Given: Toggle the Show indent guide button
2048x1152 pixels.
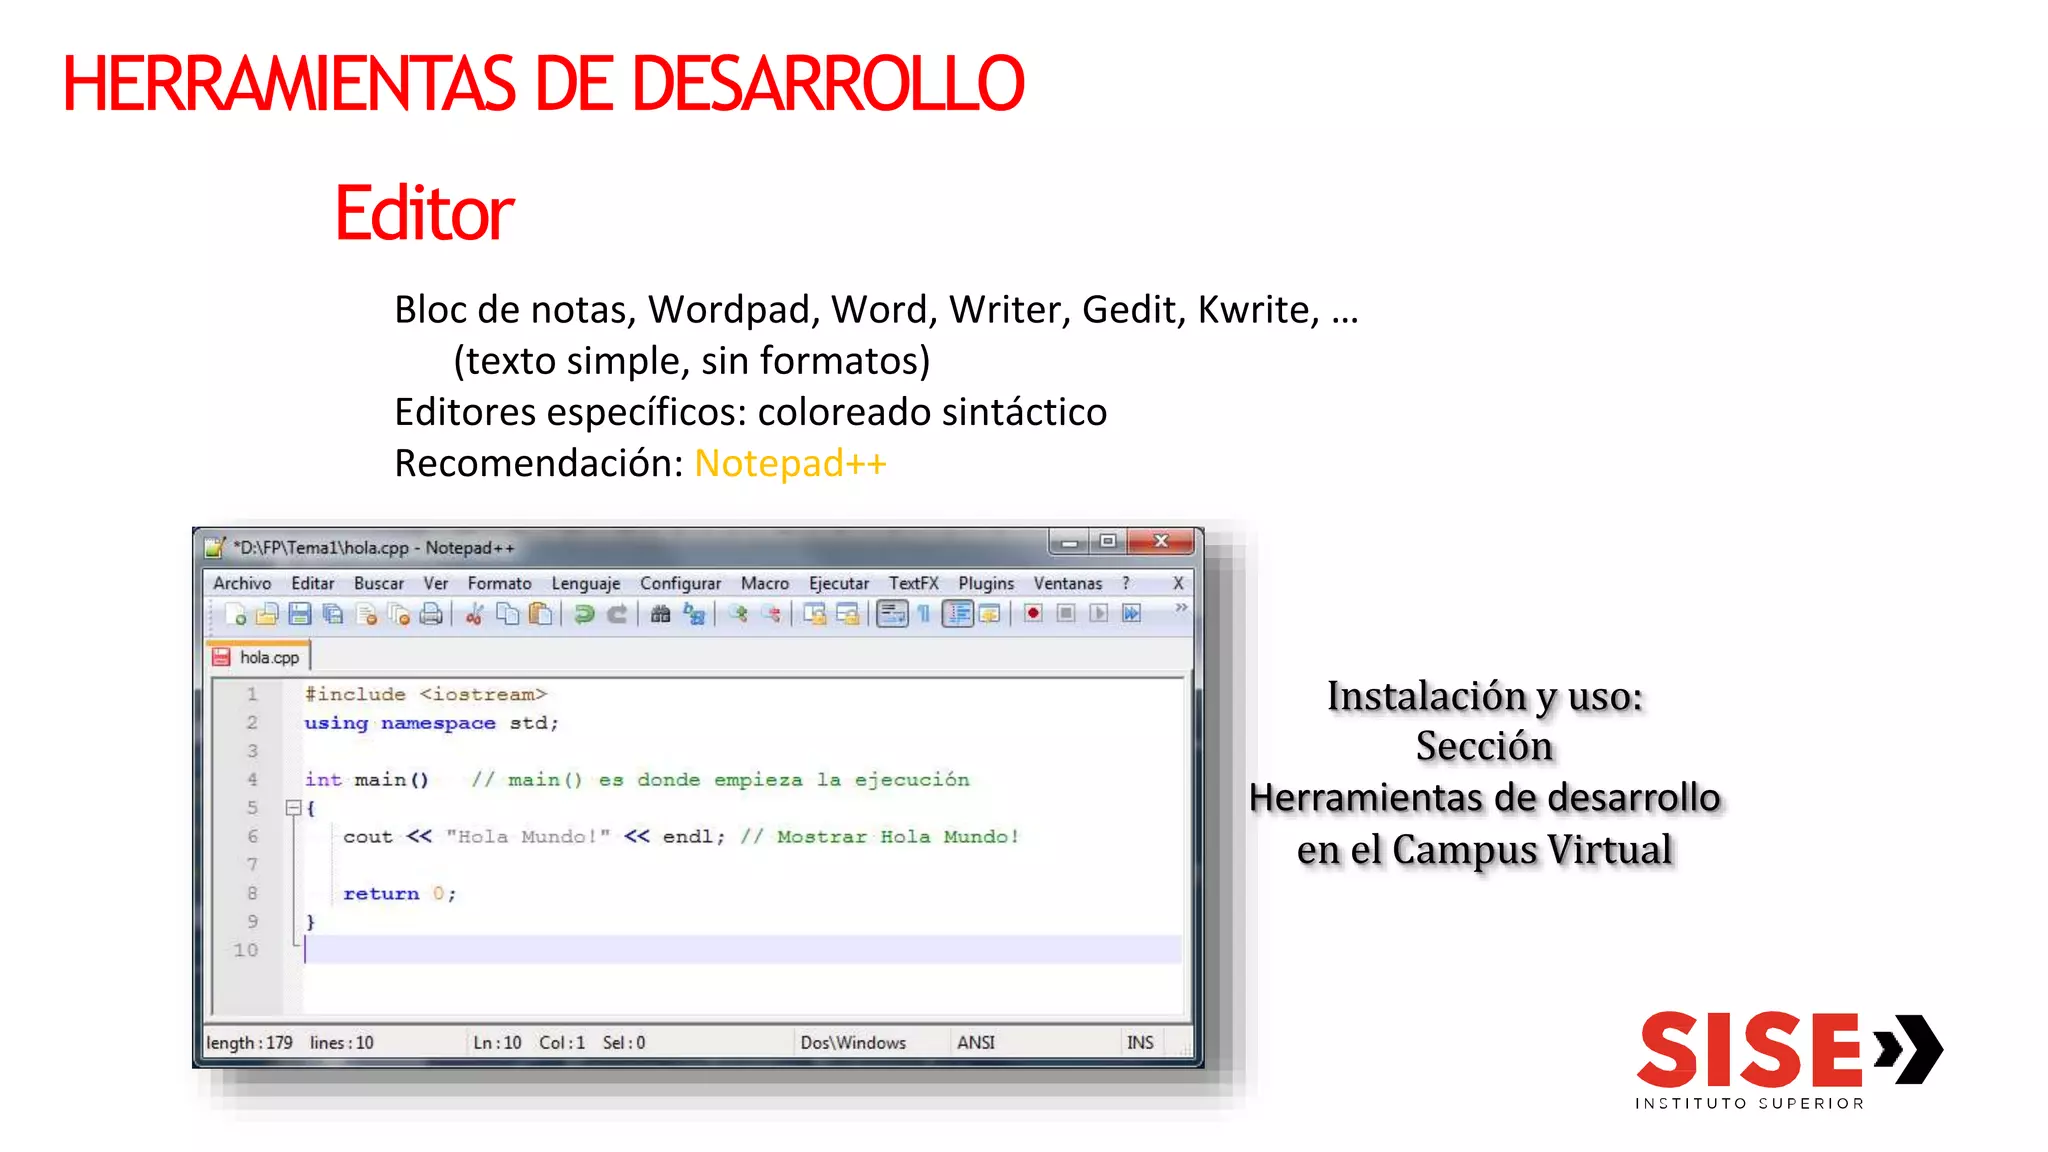Looking at the screenshot, I should [x=958, y=614].
